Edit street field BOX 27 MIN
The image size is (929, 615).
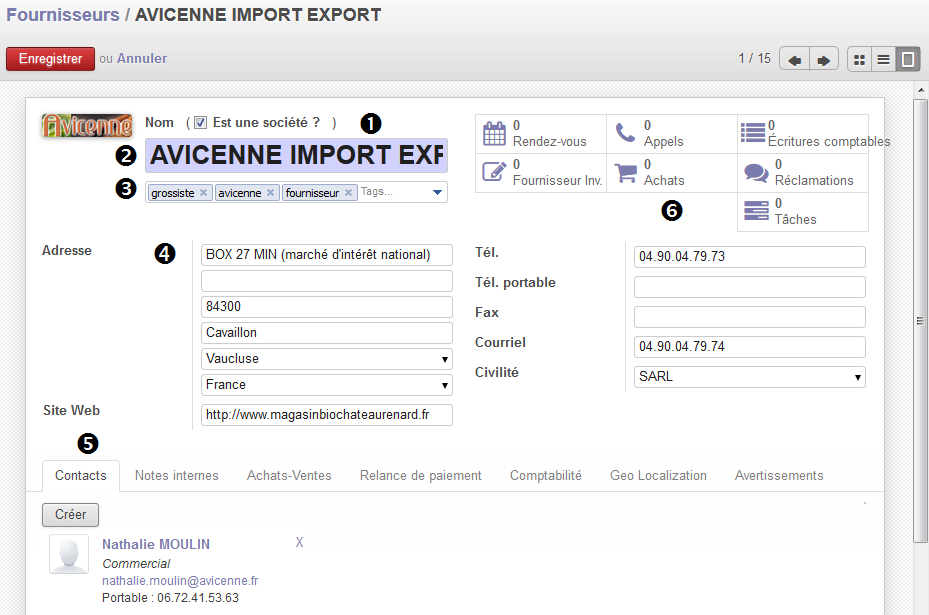pos(327,255)
